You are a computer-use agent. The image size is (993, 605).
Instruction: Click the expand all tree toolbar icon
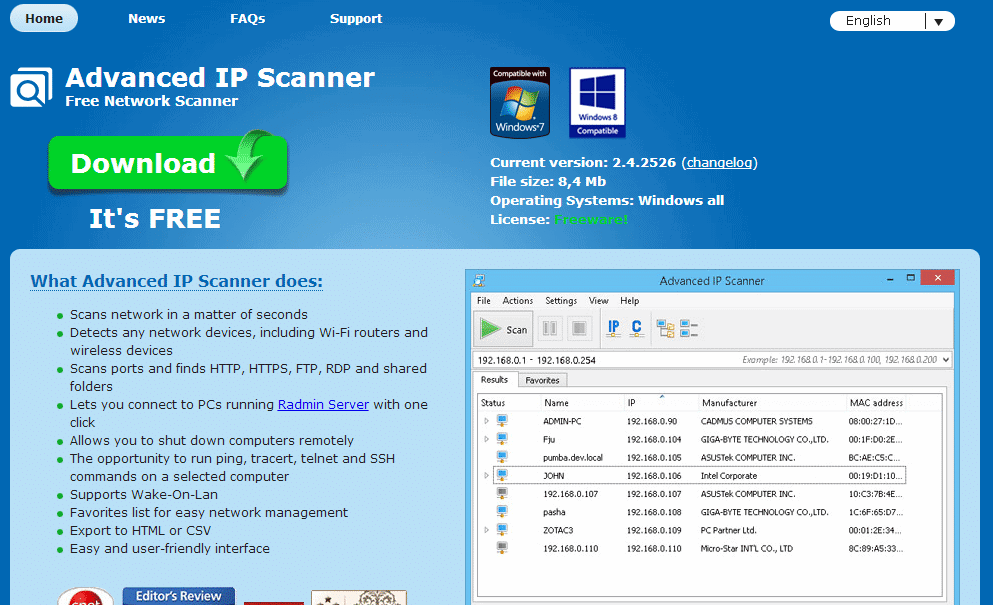tap(665, 328)
